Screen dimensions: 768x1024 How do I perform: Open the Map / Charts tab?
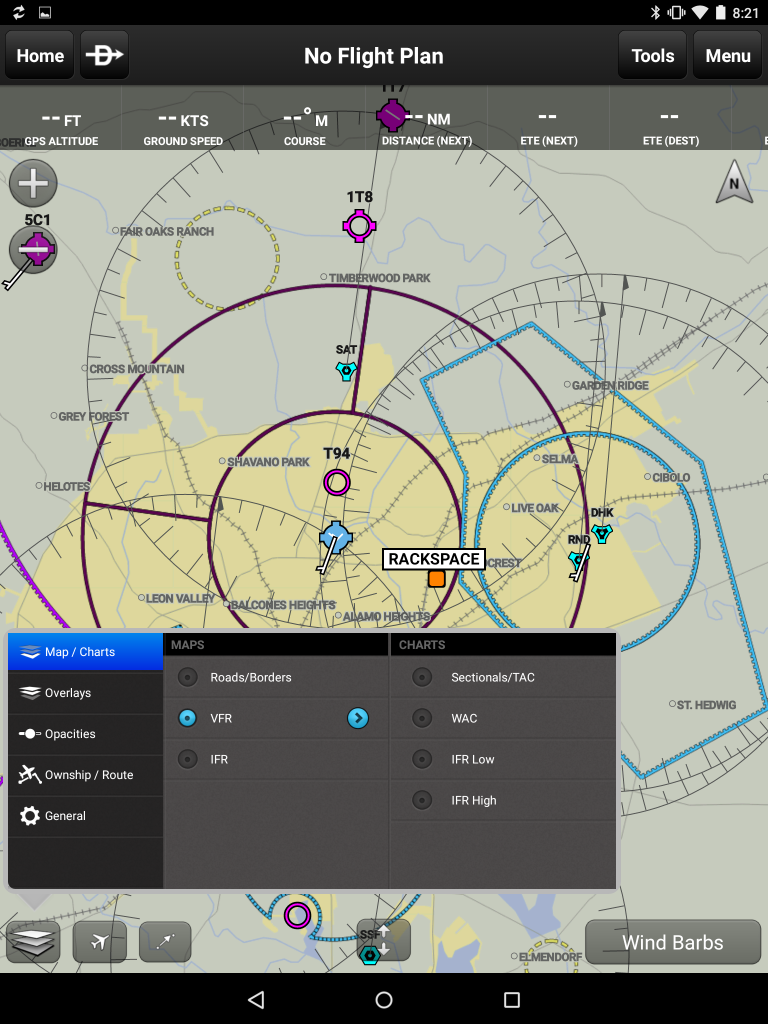coord(86,652)
